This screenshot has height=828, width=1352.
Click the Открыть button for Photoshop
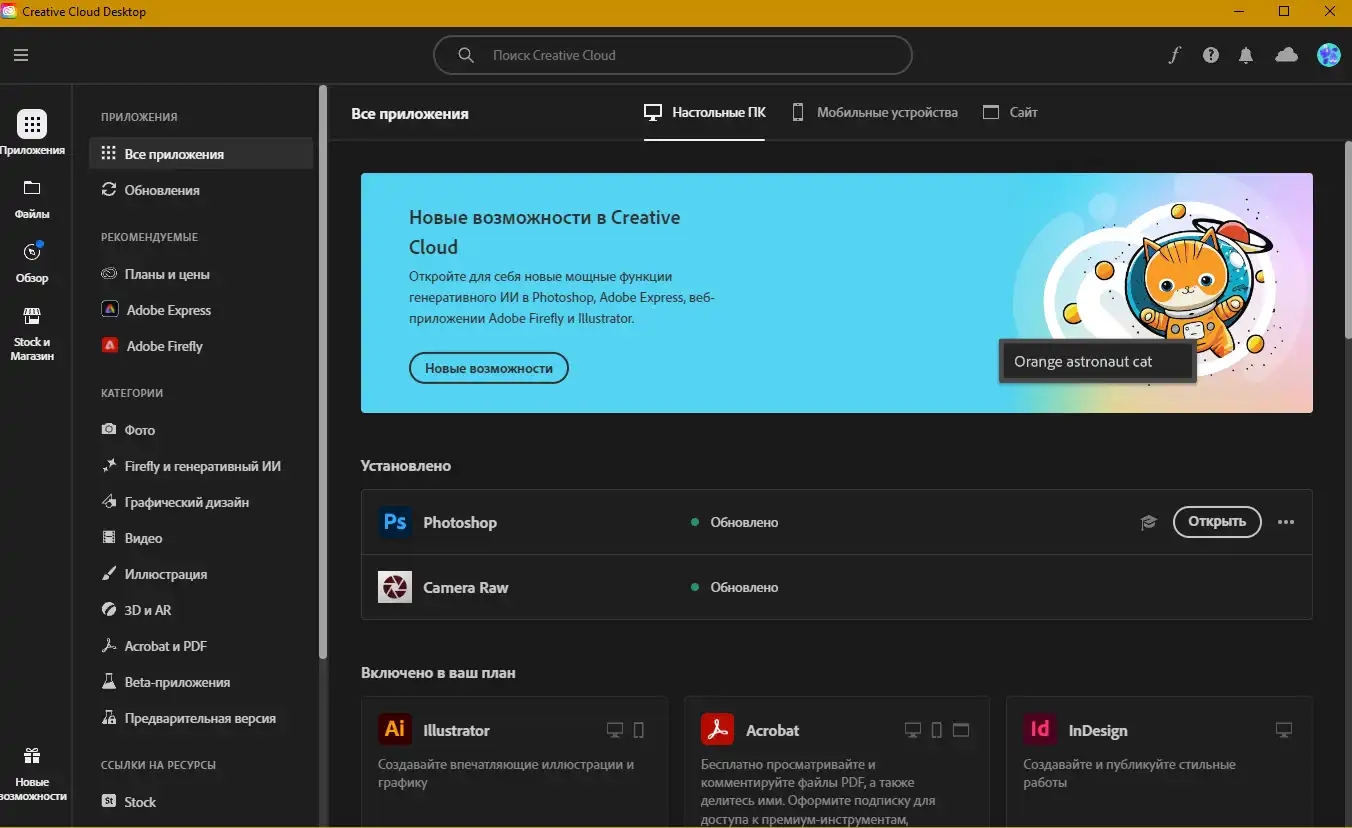1217,521
